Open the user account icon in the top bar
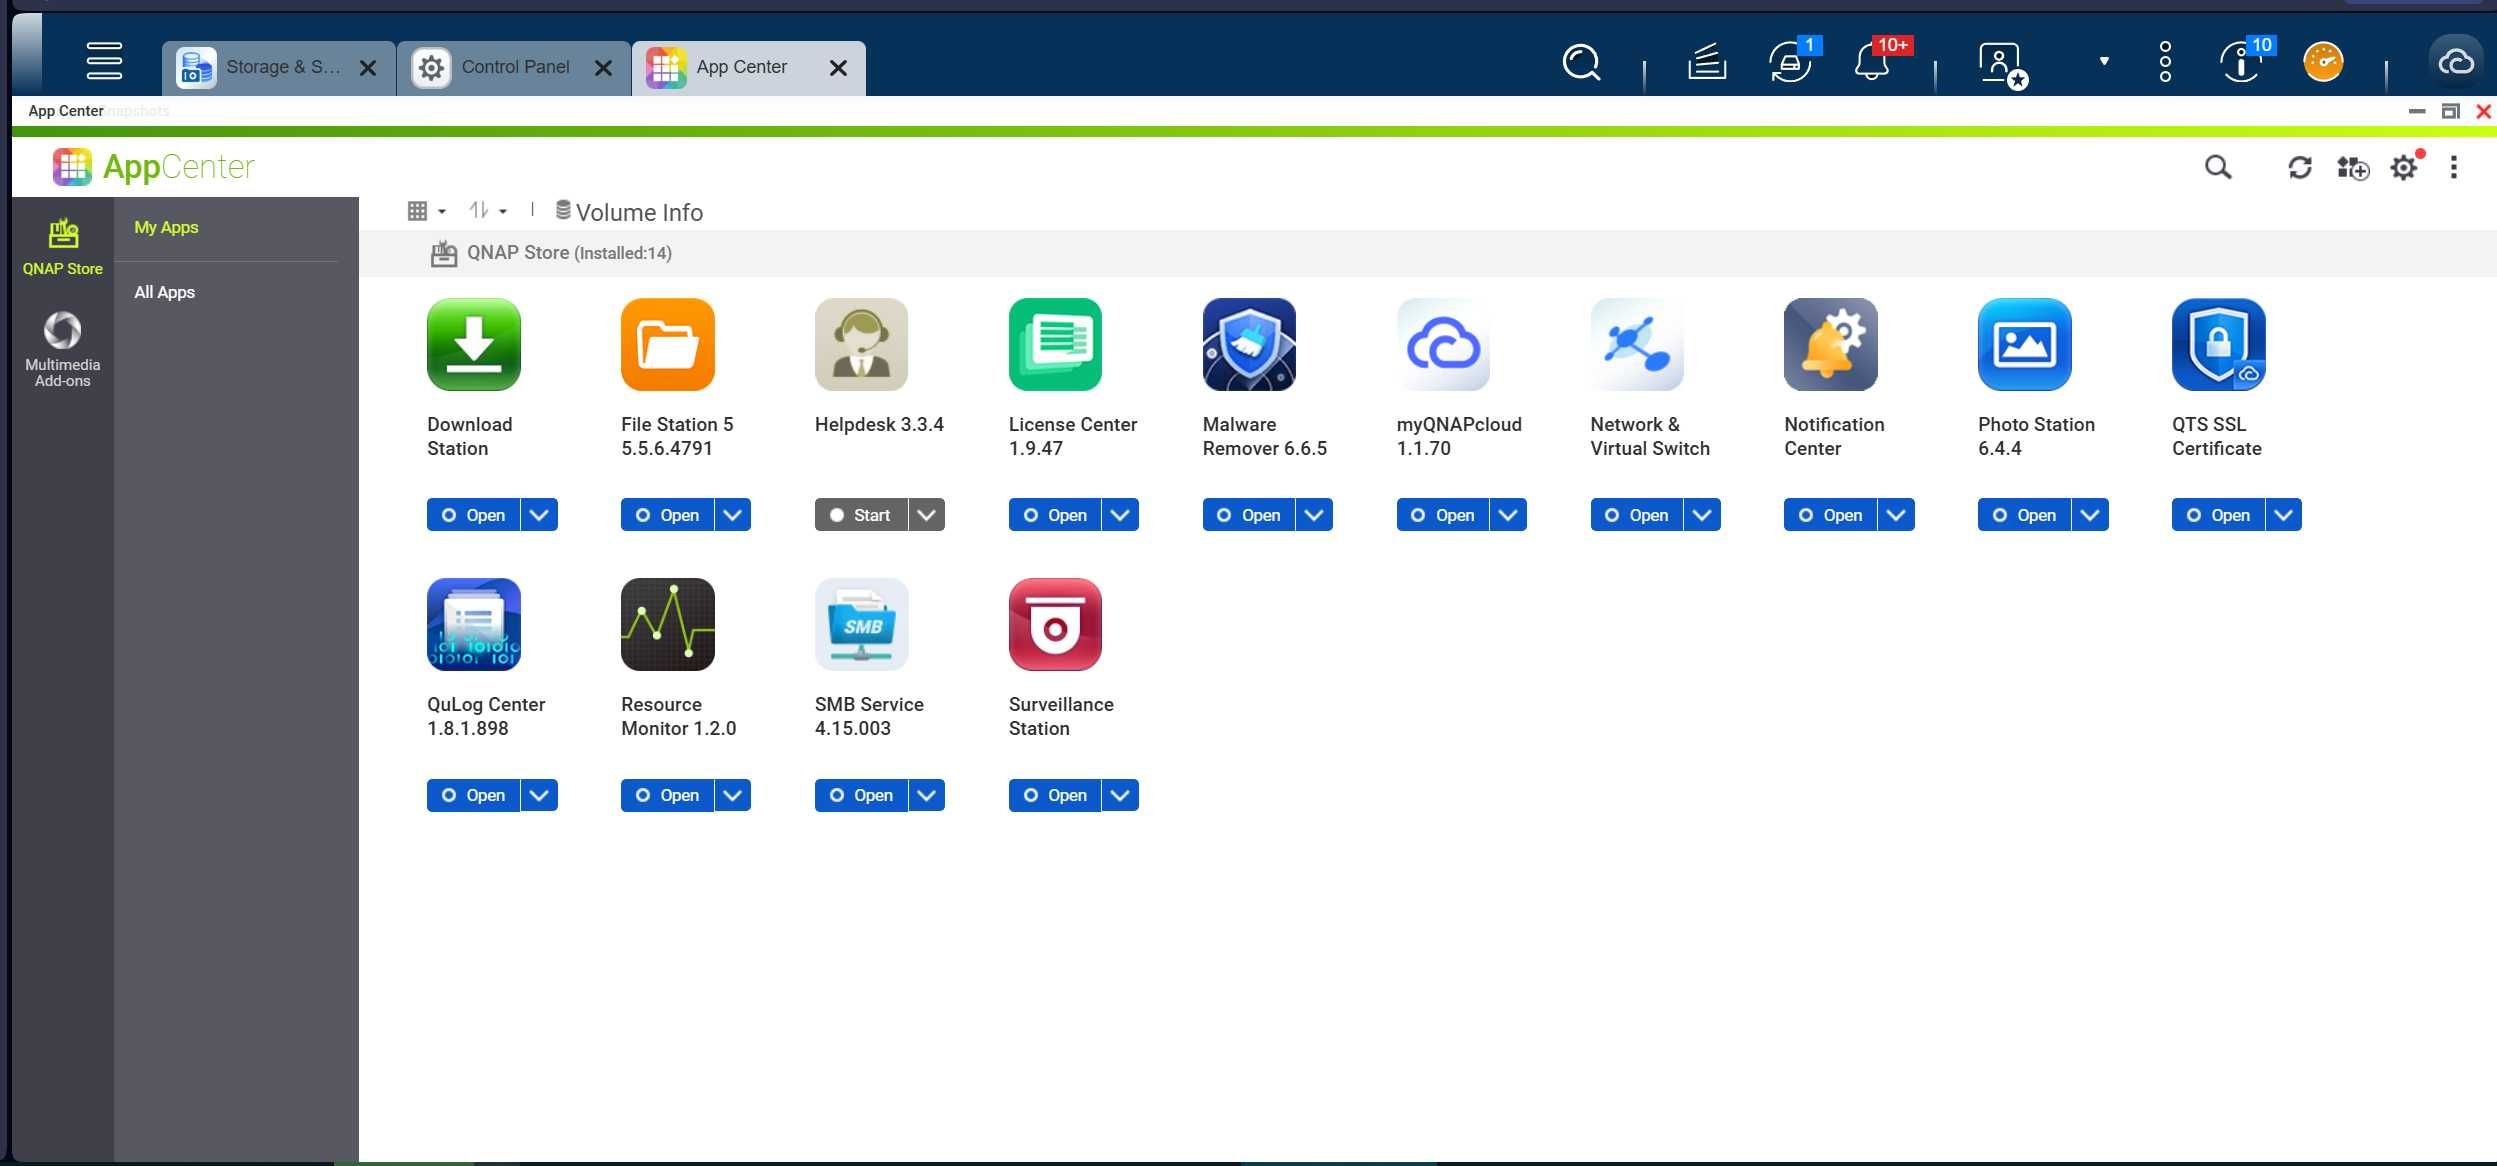This screenshot has width=2497, height=1166. coord(2002,65)
